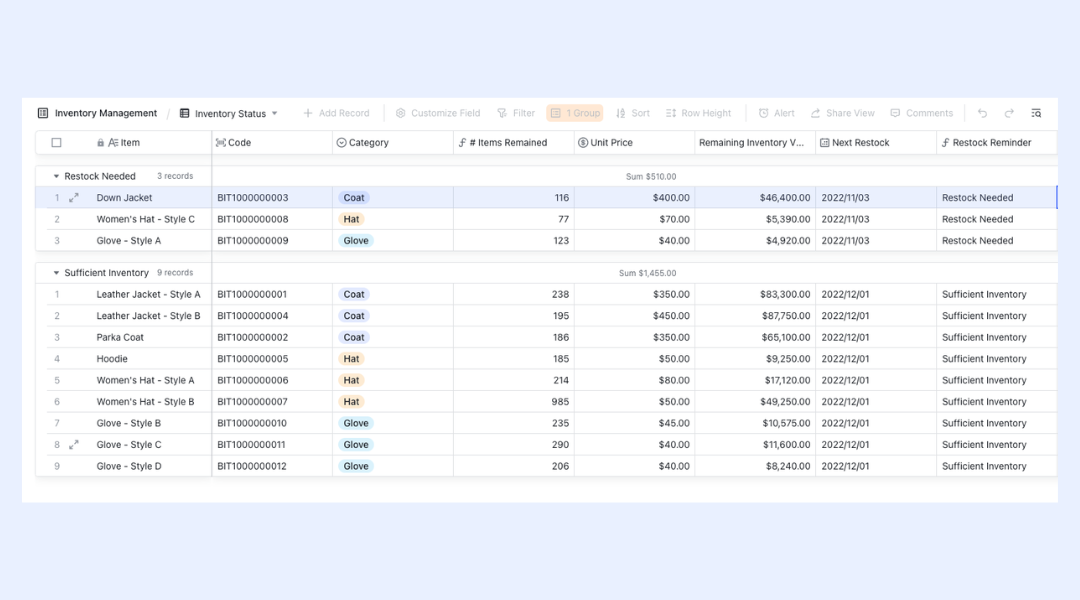Open the Filter tool
This screenshot has height=600, width=1080.
(516, 113)
